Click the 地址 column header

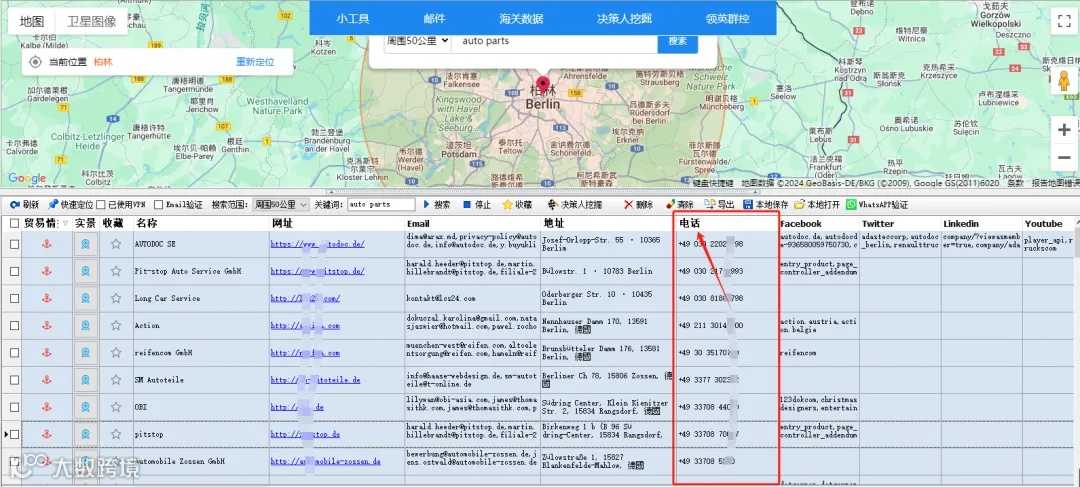coord(606,223)
